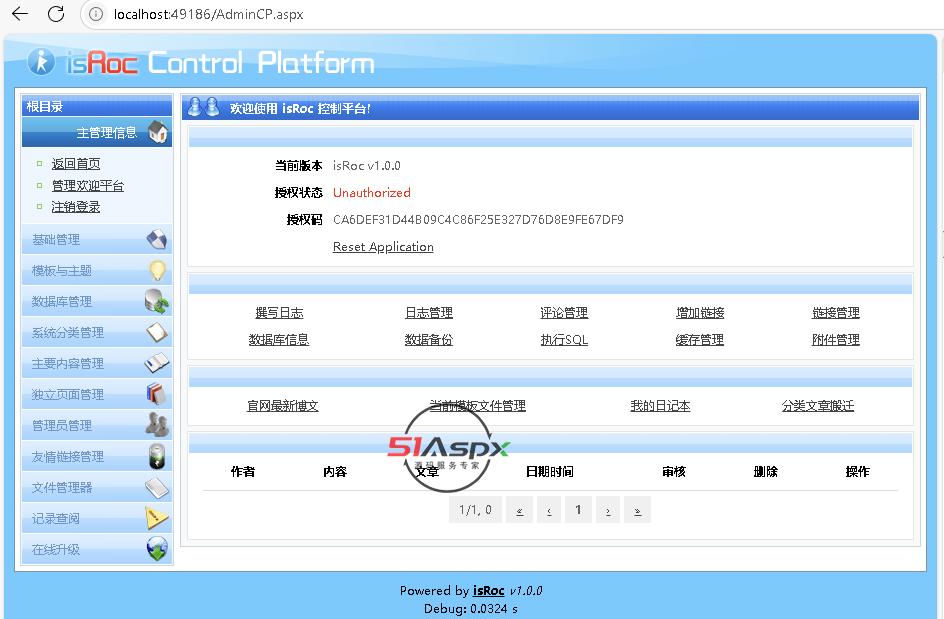This screenshot has height=619, width=944.
Task: Reload the page with refresh button
Action: coord(56,14)
